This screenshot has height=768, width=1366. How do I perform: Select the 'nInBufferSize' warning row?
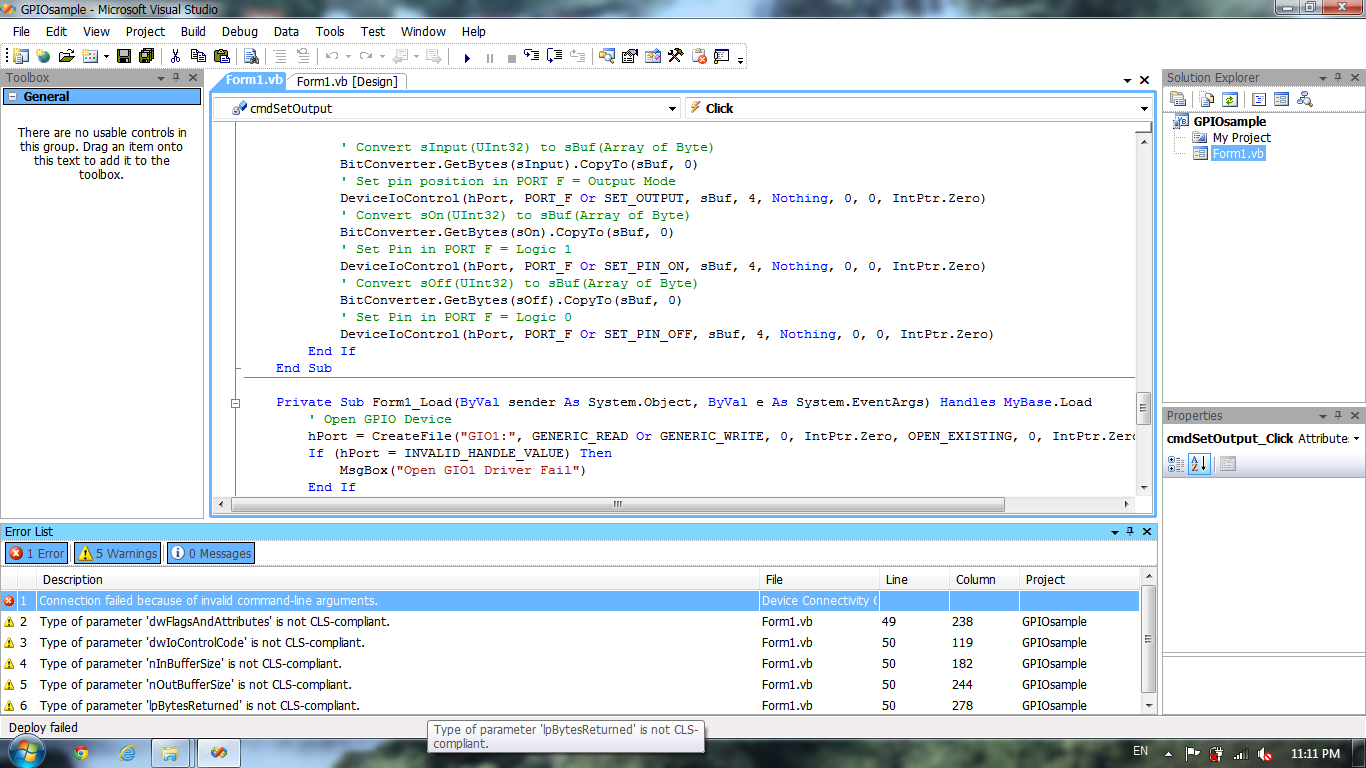tap(570, 664)
